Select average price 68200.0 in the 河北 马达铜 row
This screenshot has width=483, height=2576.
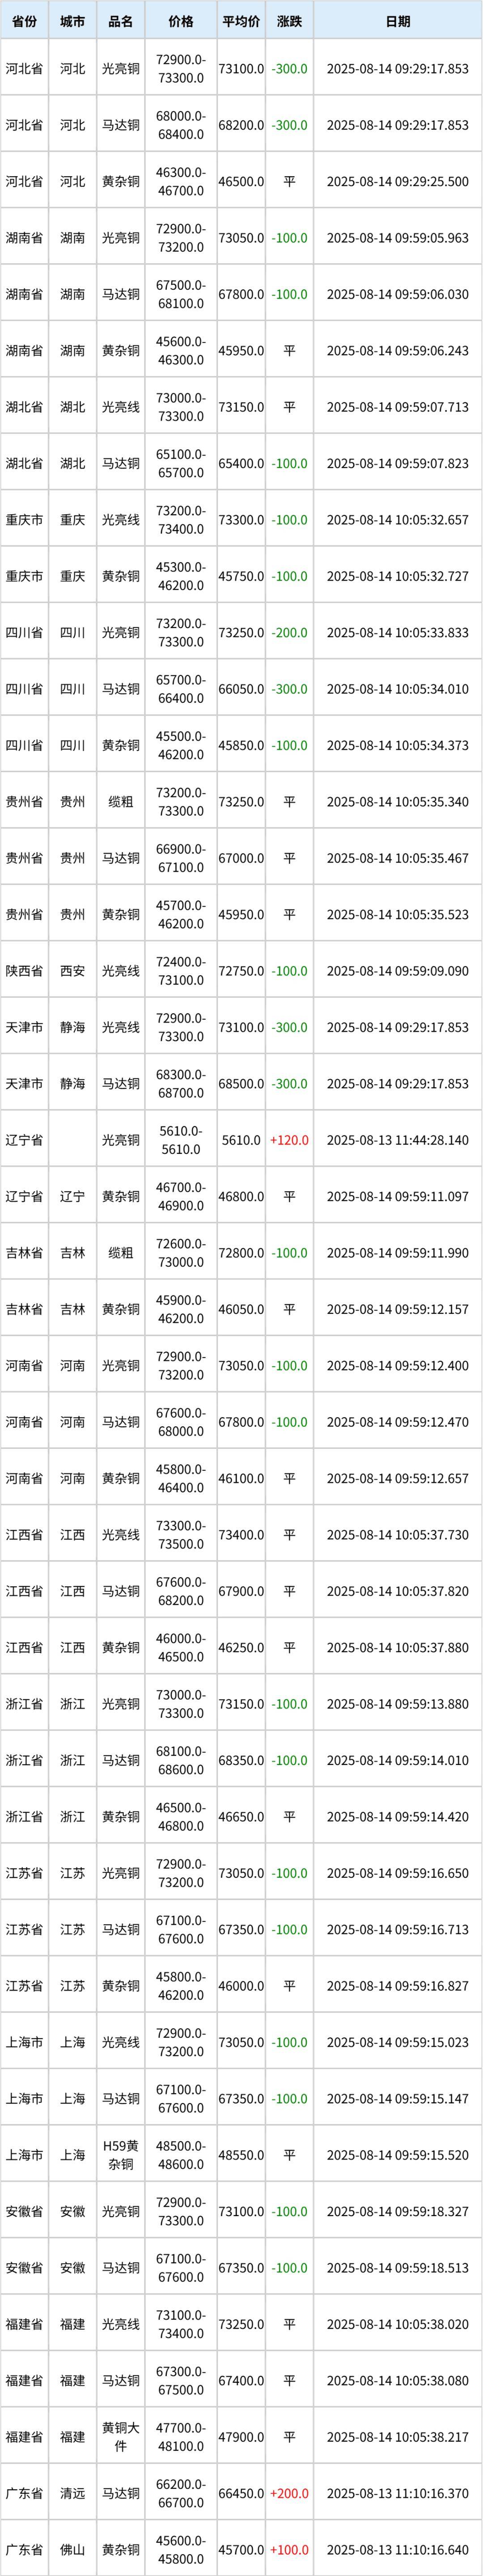(x=241, y=126)
